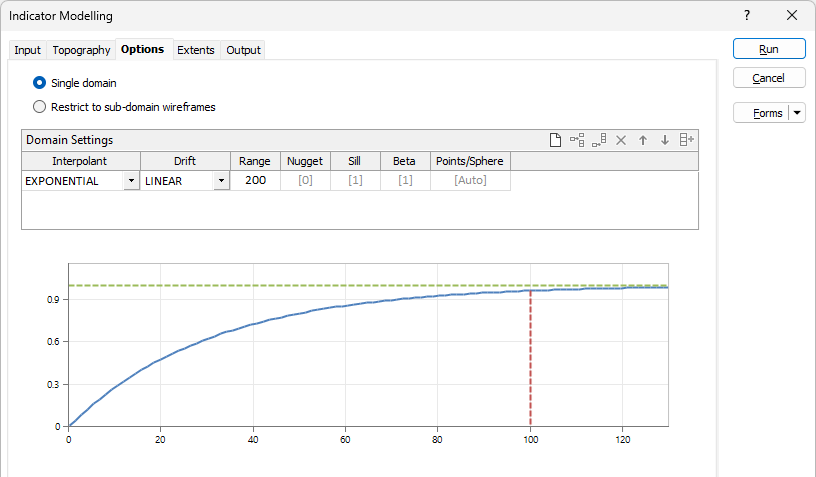Image resolution: width=816 pixels, height=477 pixels.
Task: Select Restrict to sub-domain wireframes option
Action: pyautogui.click(x=40, y=106)
